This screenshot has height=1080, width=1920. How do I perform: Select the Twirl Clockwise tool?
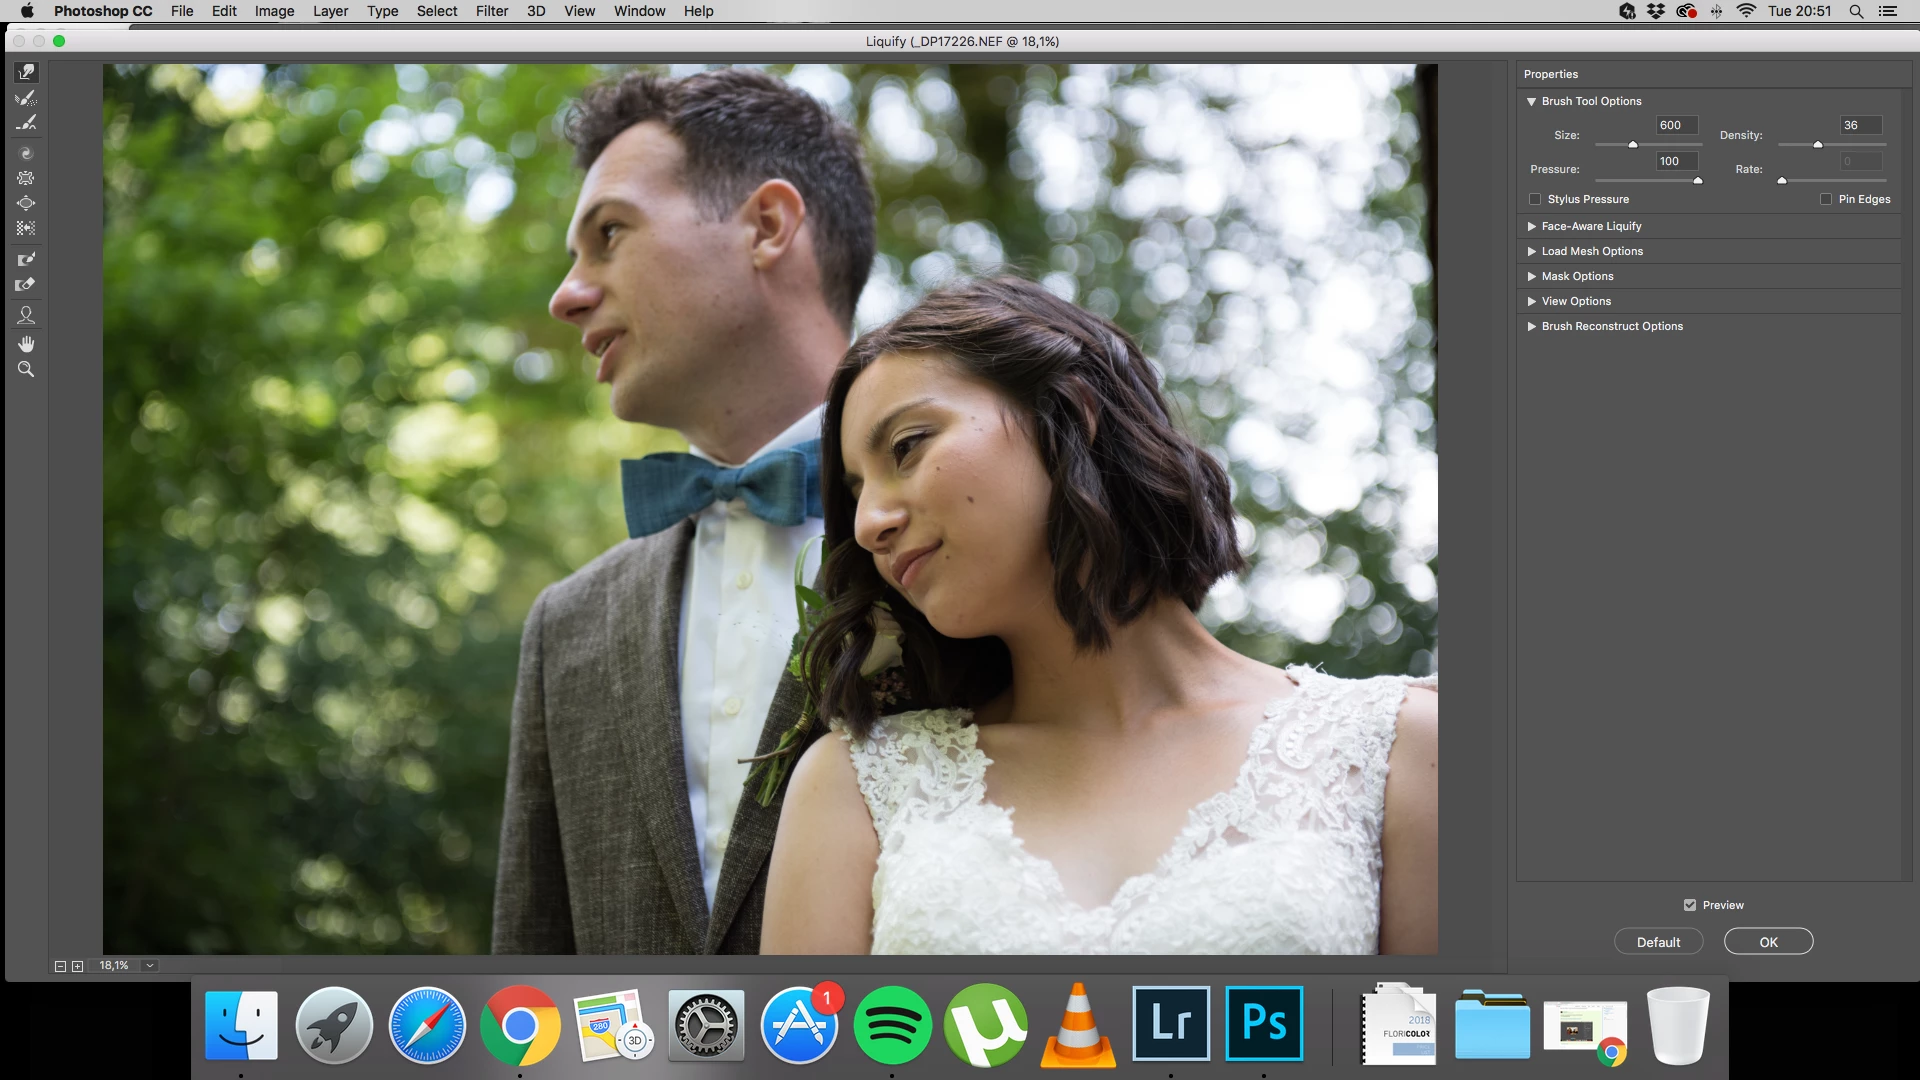tap(26, 153)
